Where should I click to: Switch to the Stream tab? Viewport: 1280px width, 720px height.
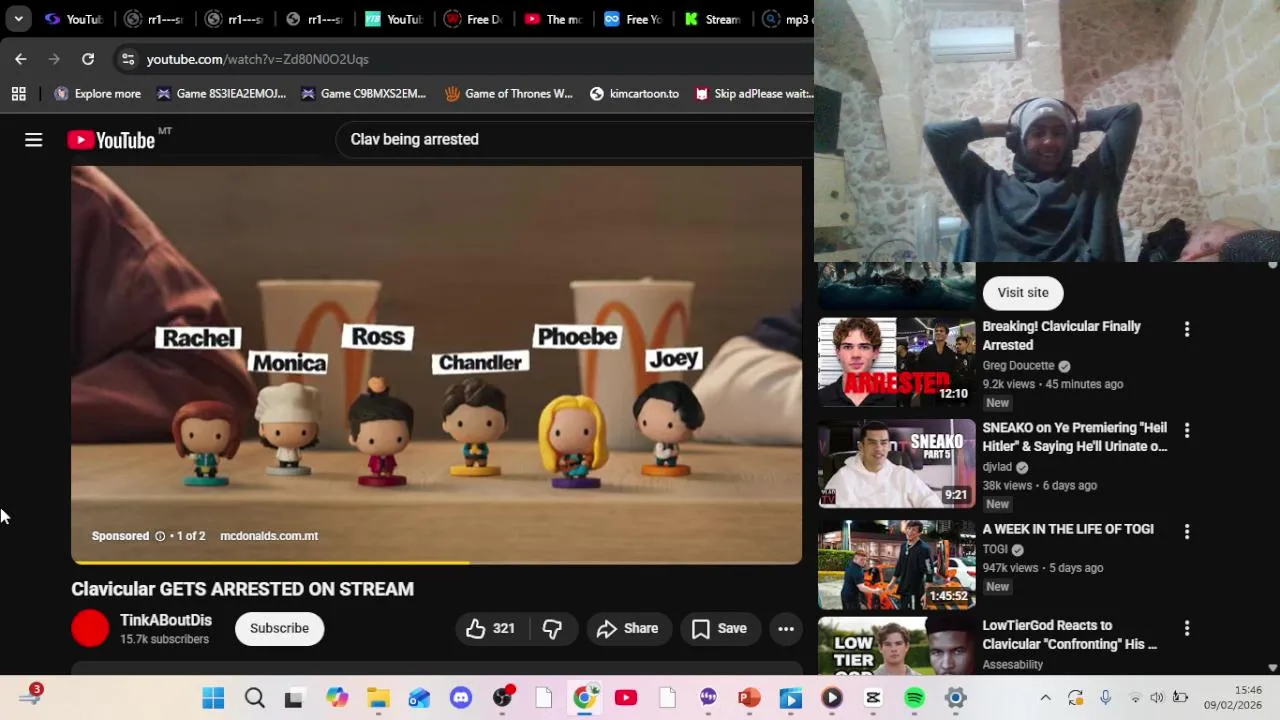click(713, 19)
